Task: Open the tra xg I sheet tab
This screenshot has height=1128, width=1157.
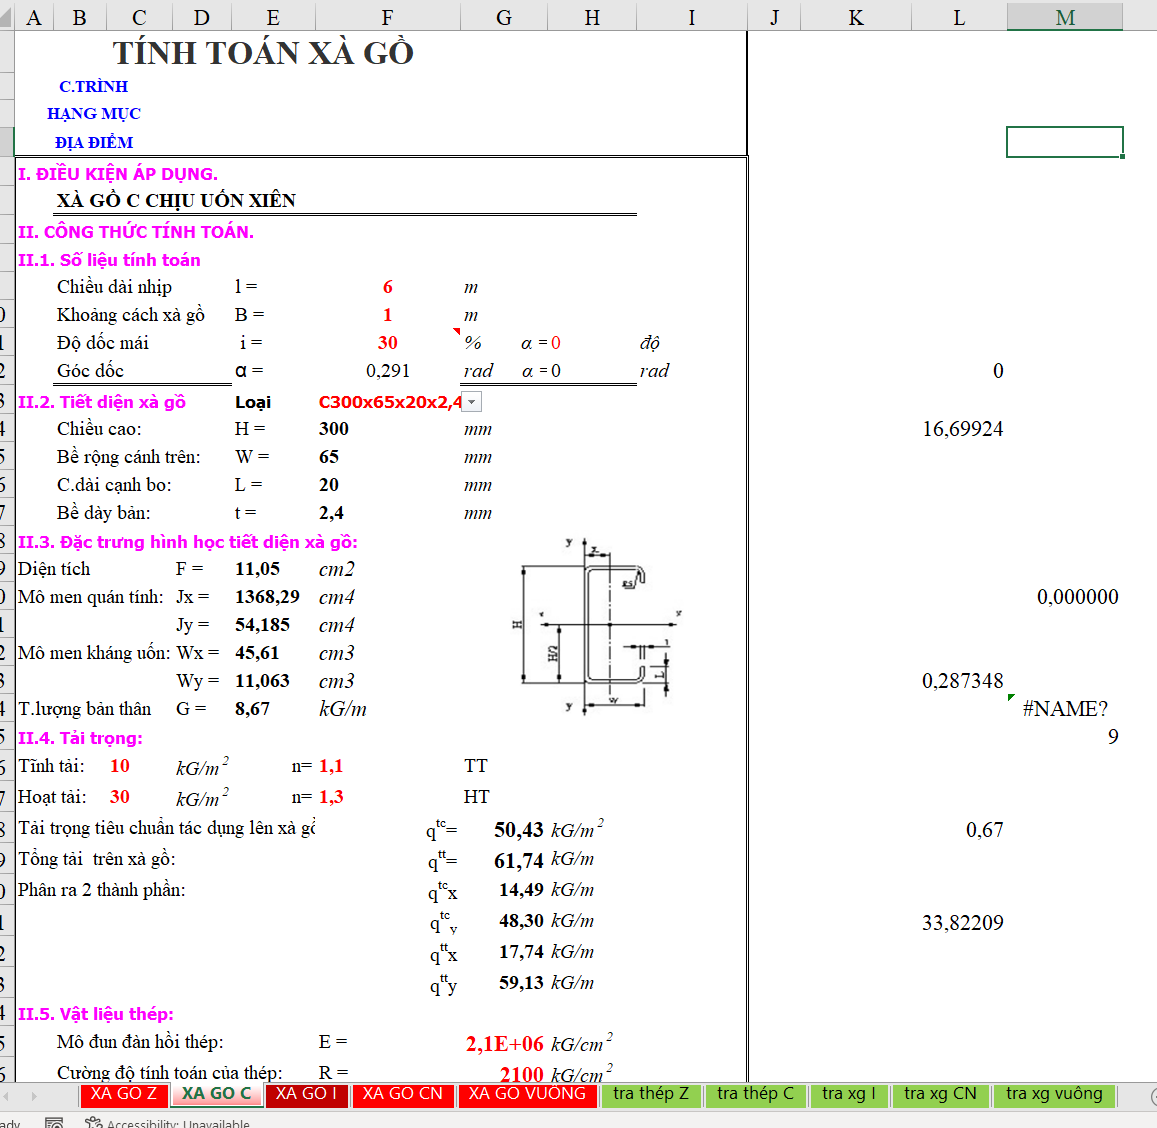Action: click(848, 1094)
